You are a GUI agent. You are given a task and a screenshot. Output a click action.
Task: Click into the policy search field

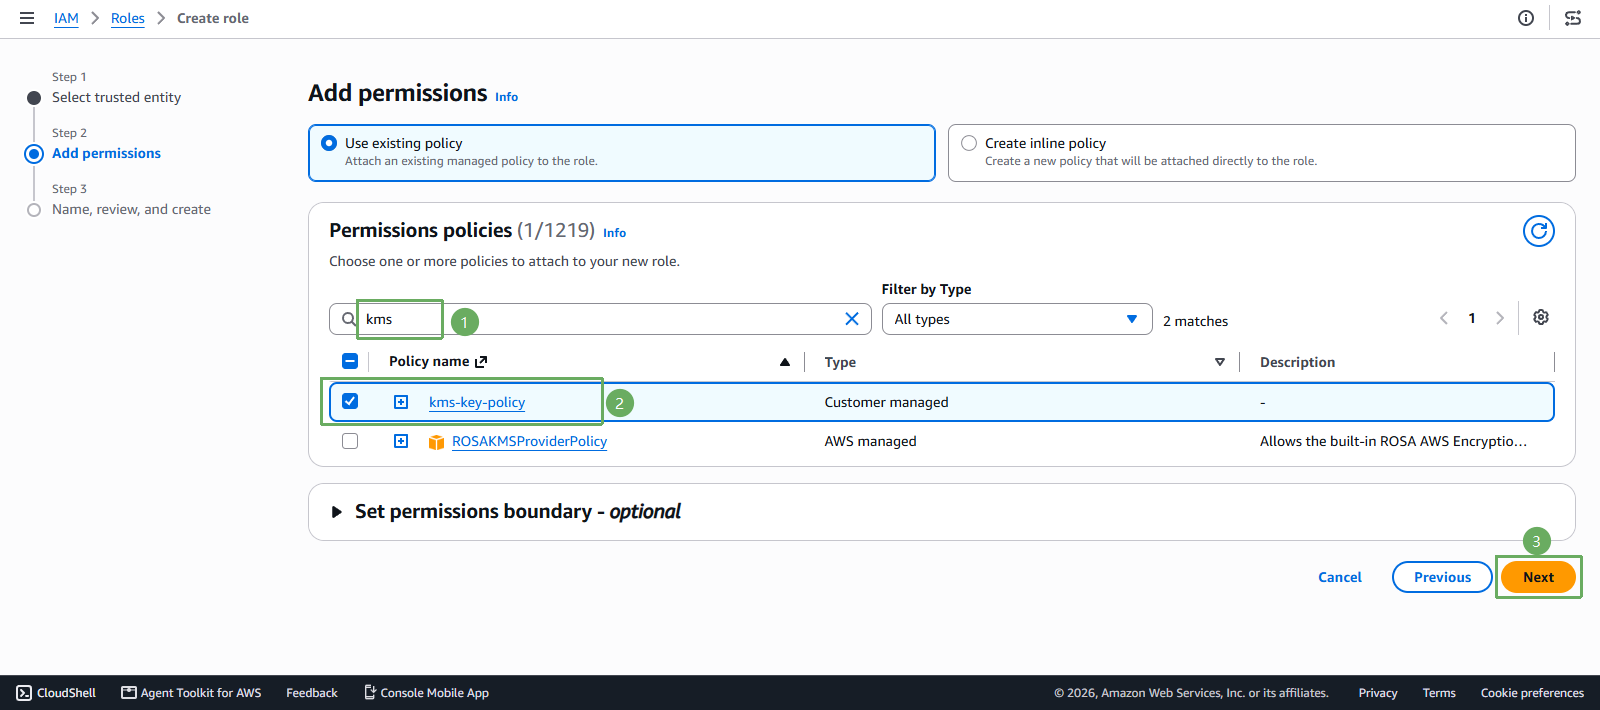click(600, 319)
